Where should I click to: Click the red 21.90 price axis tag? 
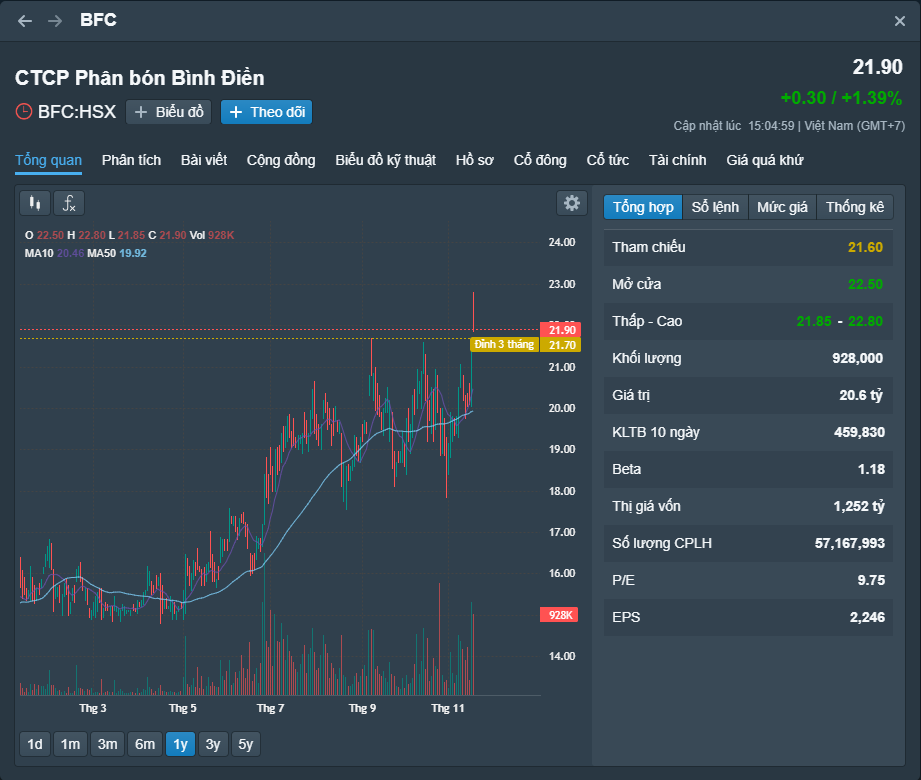[560, 330]
